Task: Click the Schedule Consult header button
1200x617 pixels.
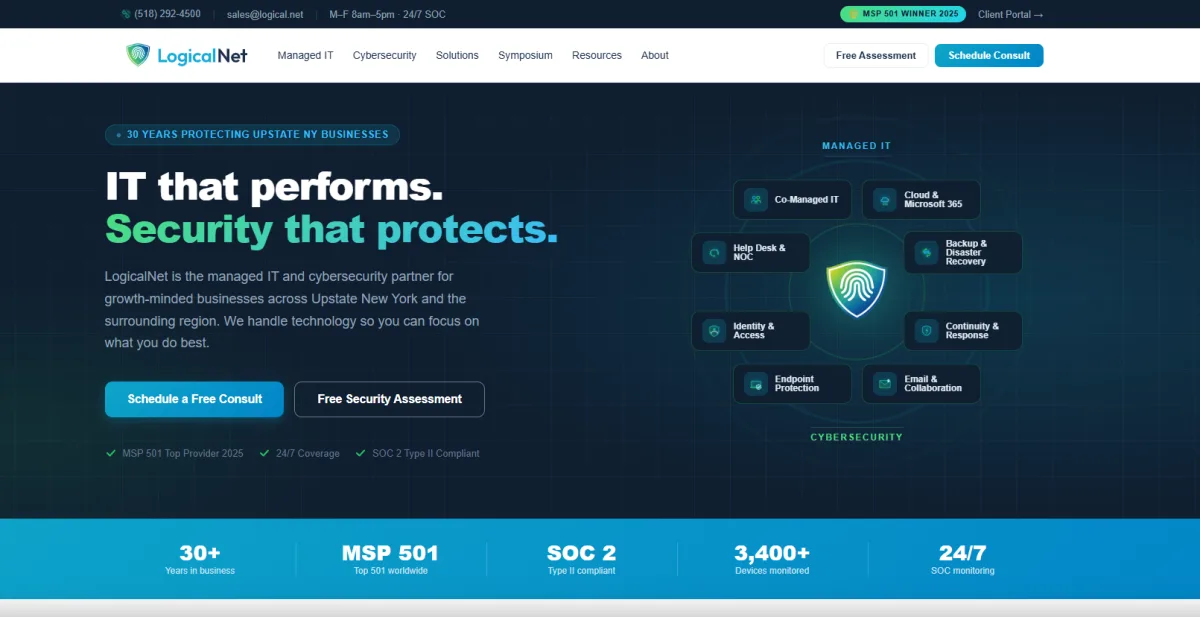Action: 989,55
